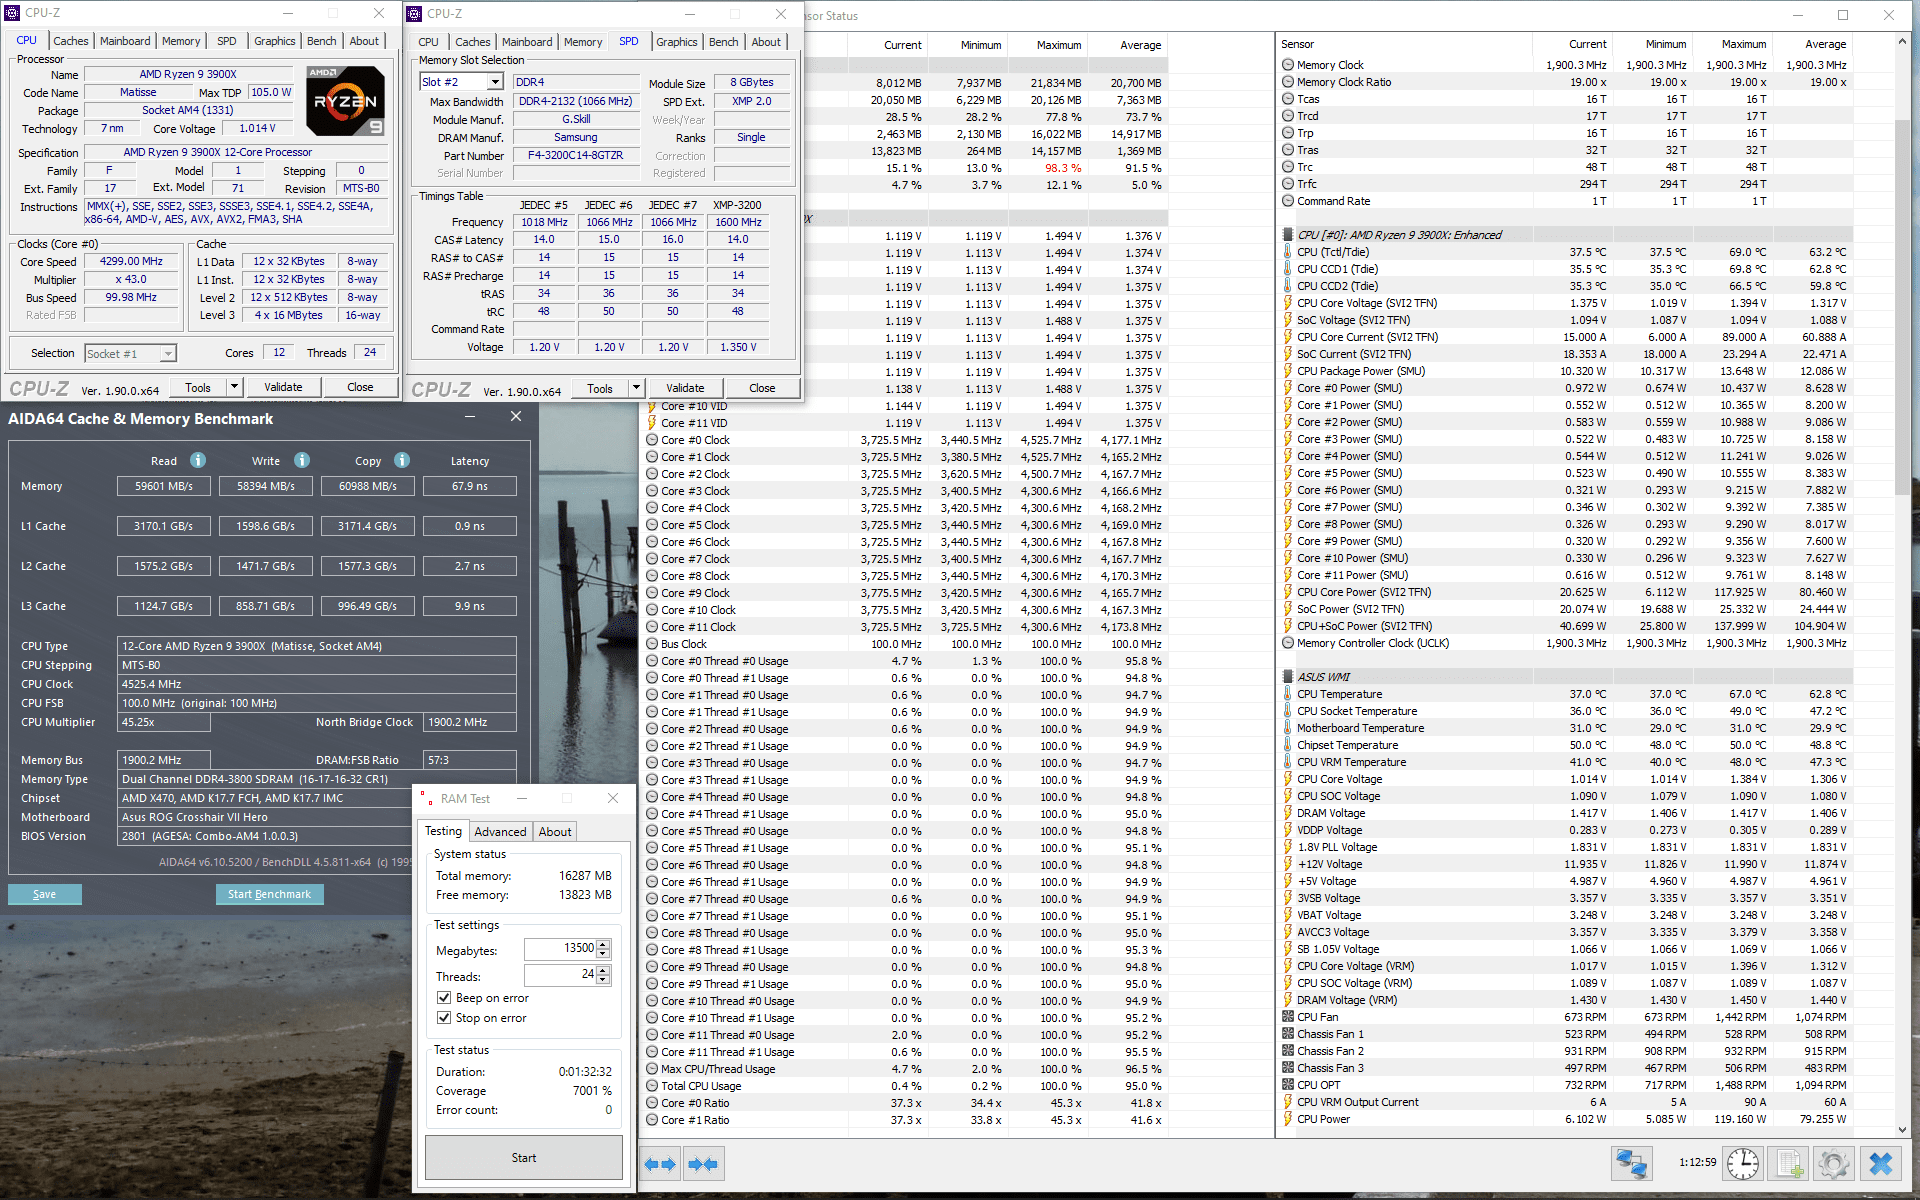
Task: Open About tab in RAM Test
Action: [555, 831]
